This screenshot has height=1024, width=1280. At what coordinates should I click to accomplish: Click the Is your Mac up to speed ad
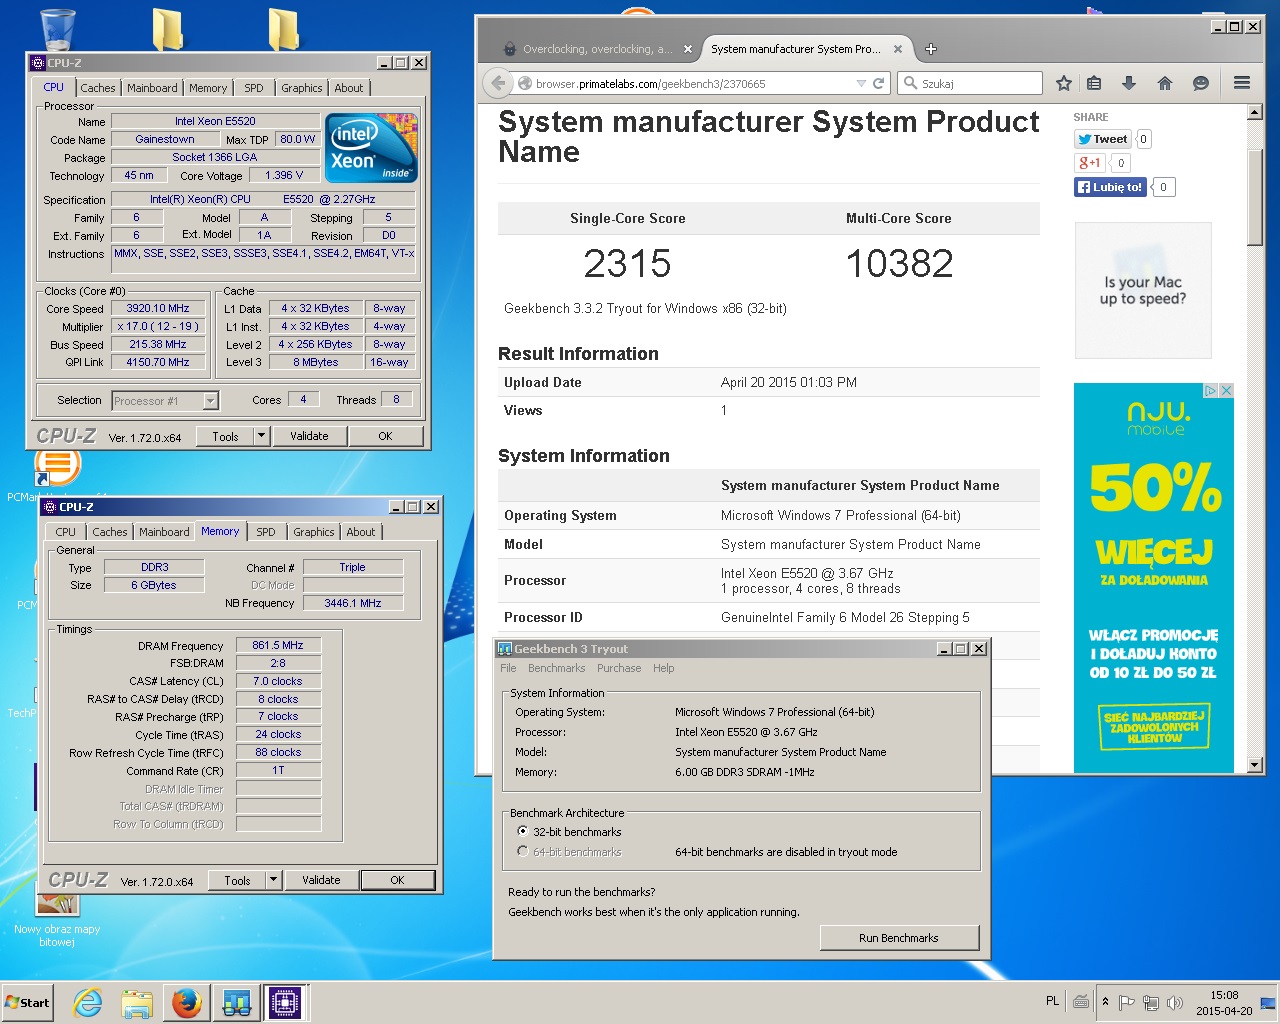(1143, 290)
